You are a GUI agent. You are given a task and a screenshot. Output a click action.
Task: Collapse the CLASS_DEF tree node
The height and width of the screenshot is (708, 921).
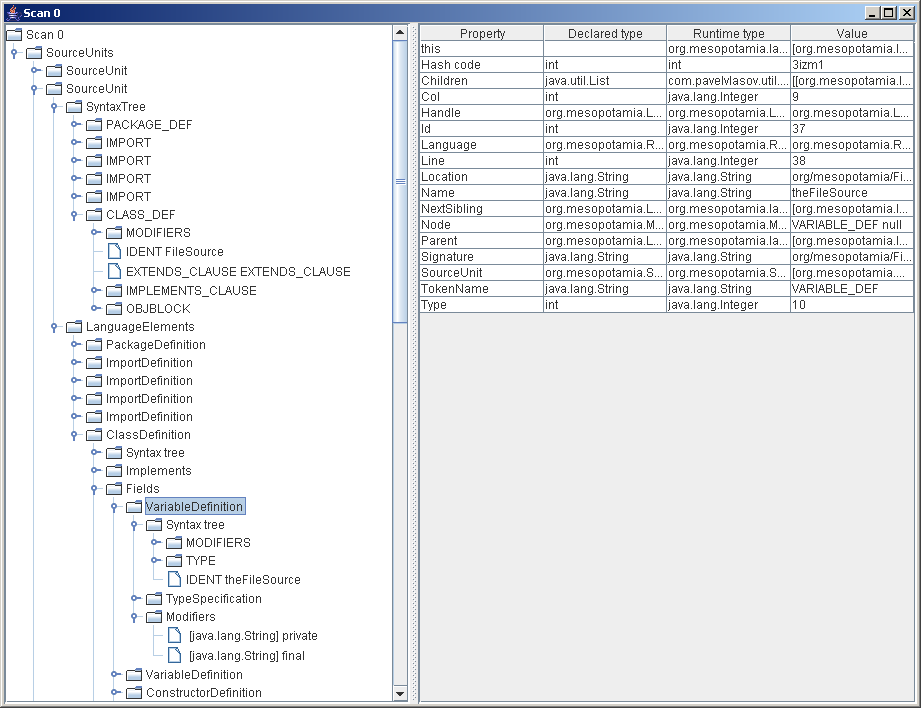tap(74, 215)
